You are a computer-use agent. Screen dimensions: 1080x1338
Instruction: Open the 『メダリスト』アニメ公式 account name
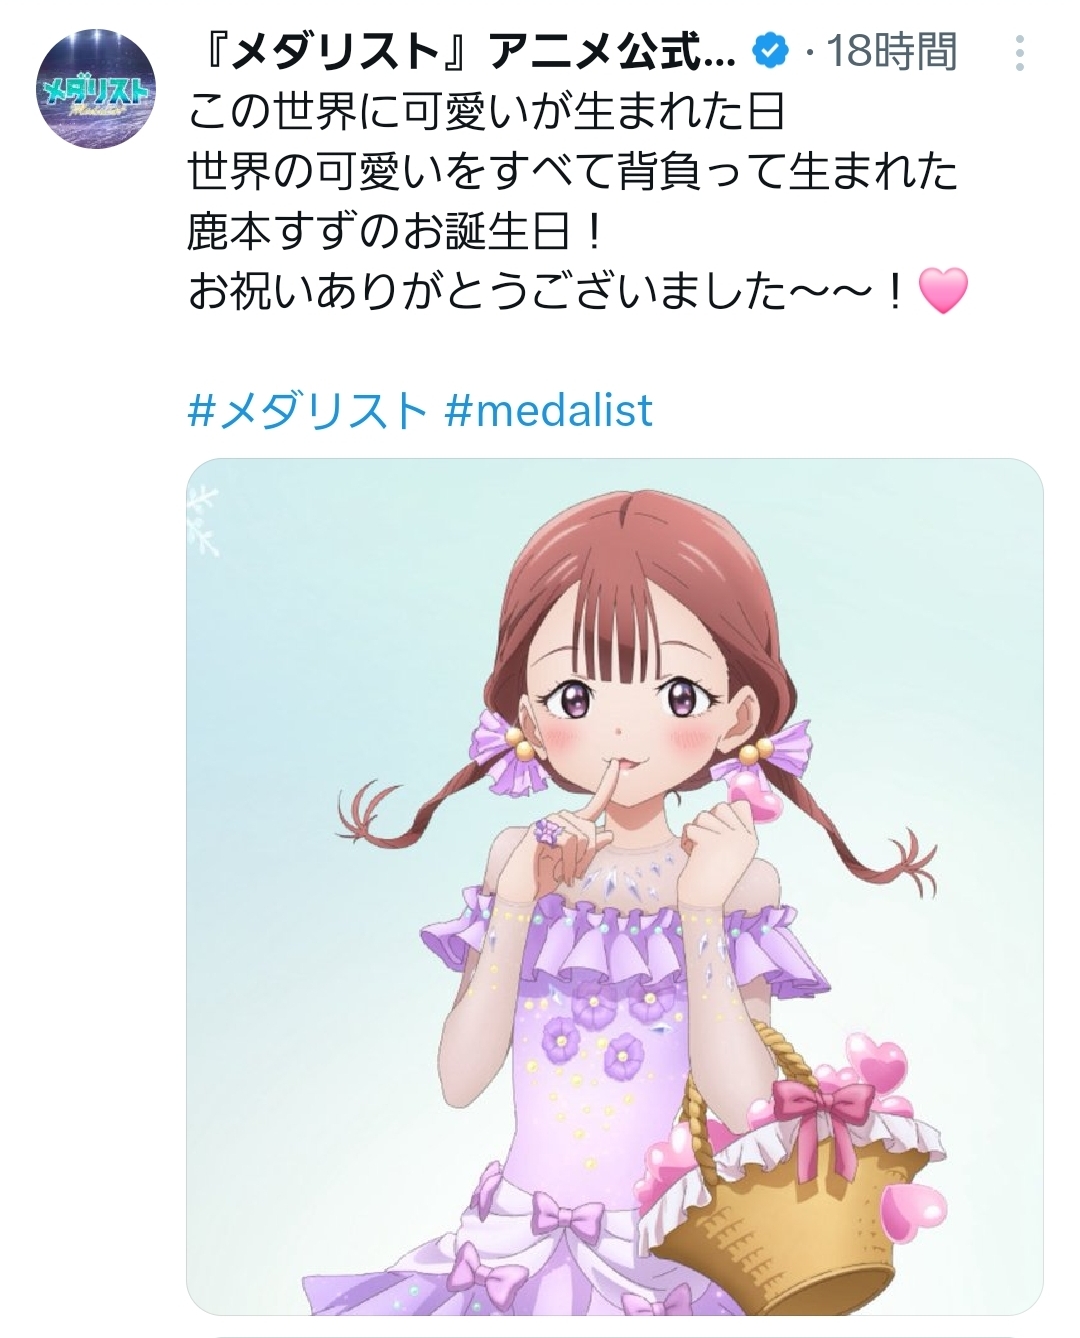coord(461,51)
